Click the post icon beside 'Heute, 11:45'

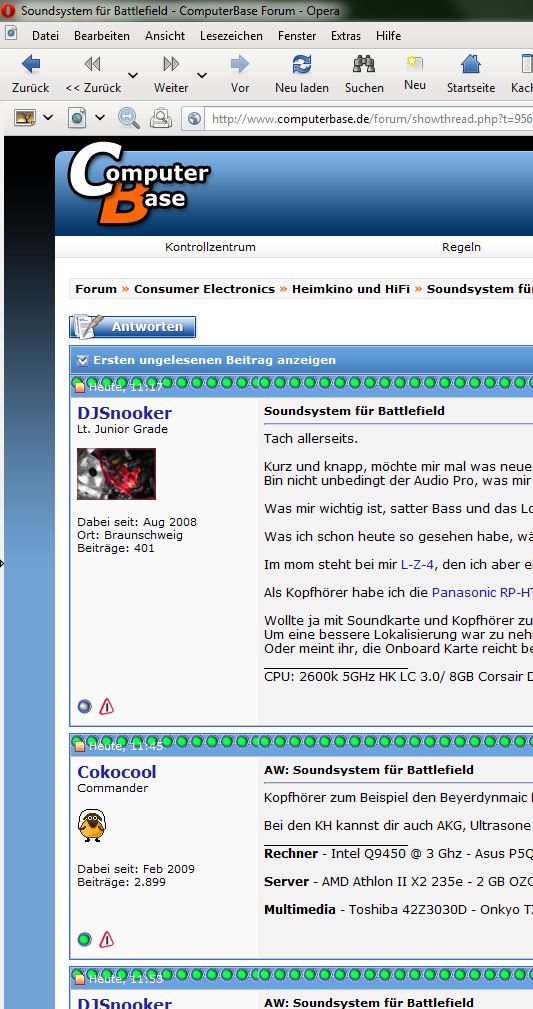coord(79,746)
